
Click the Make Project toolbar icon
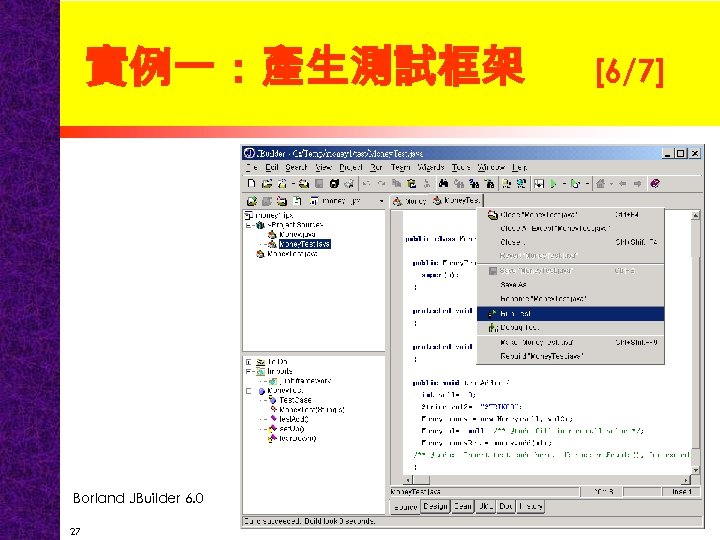pyautogui.click(x=506, y=184)
